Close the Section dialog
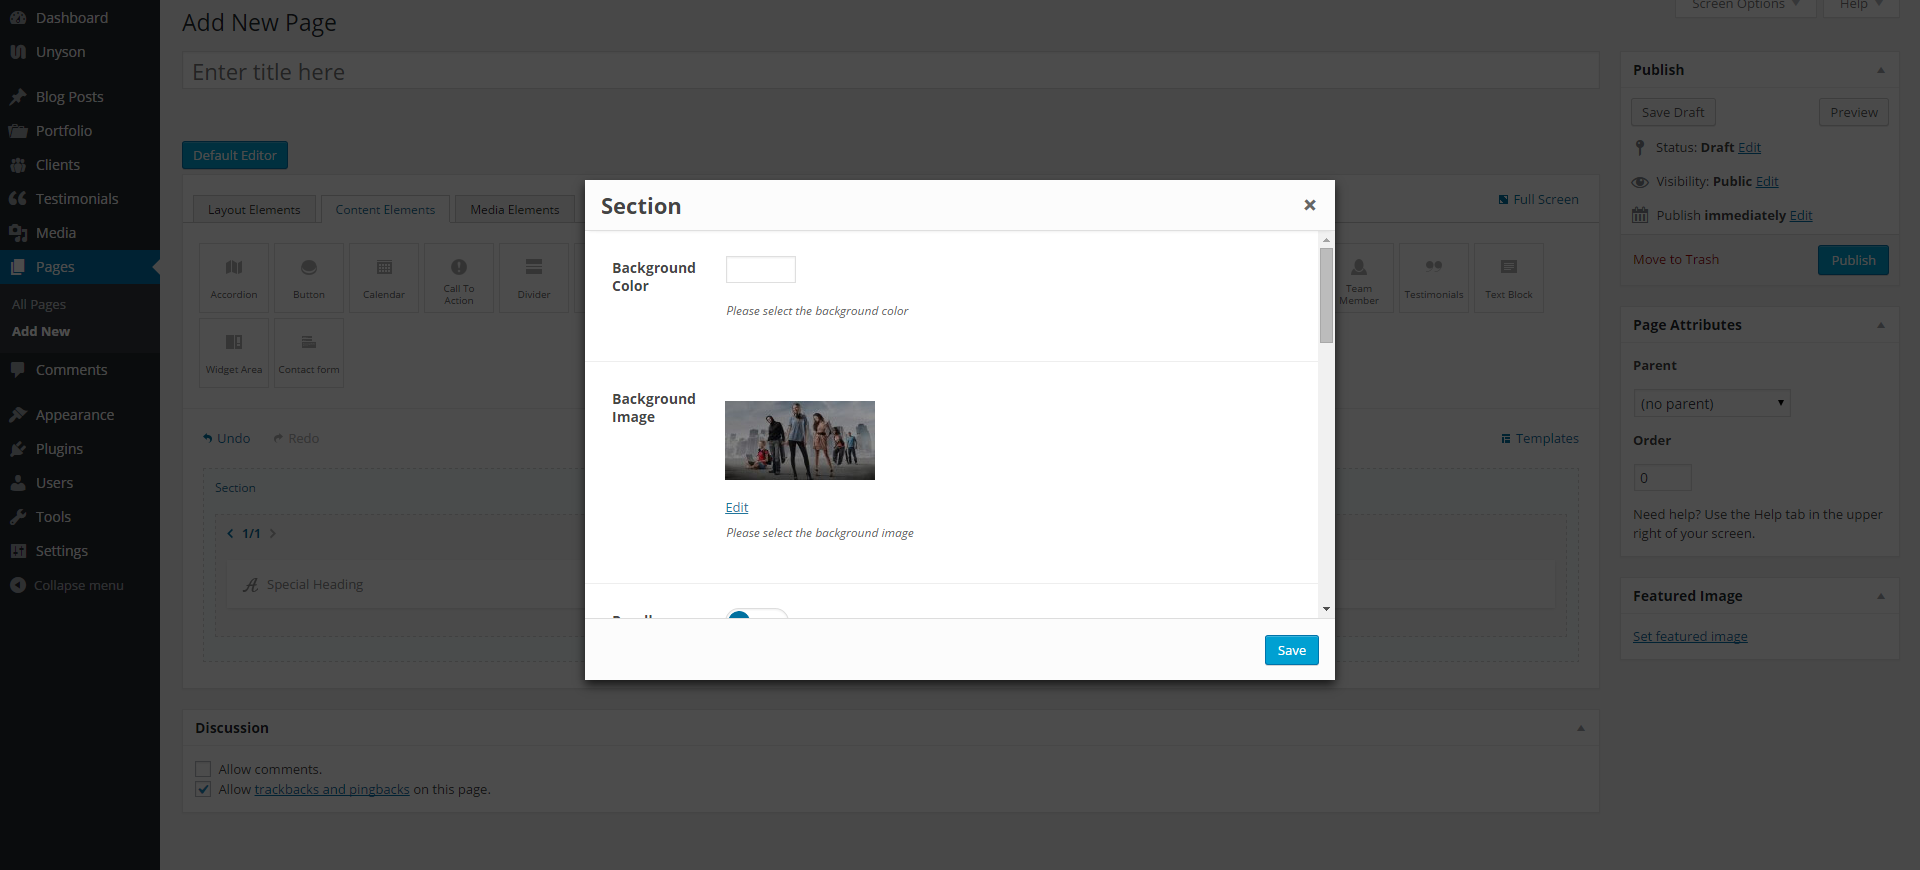The image size is (1920, 870). coord(1309,205)
